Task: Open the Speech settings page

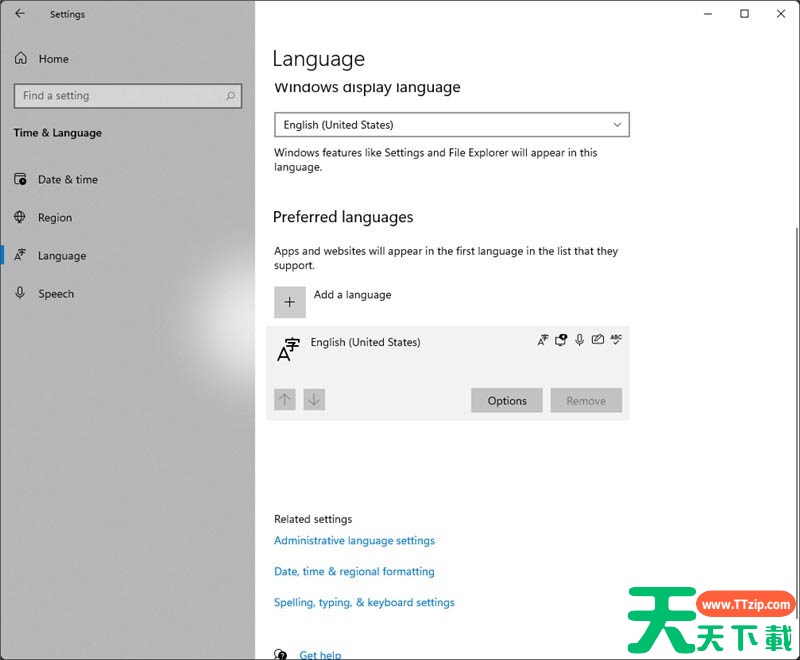Action: tap(56, 294)
